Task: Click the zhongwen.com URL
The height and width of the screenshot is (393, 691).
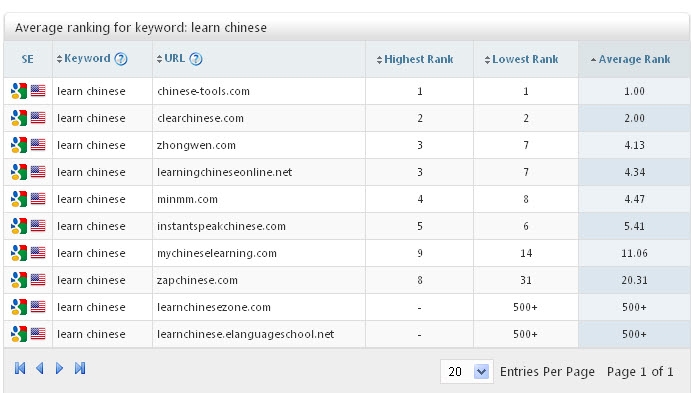Action: [196, 145]
